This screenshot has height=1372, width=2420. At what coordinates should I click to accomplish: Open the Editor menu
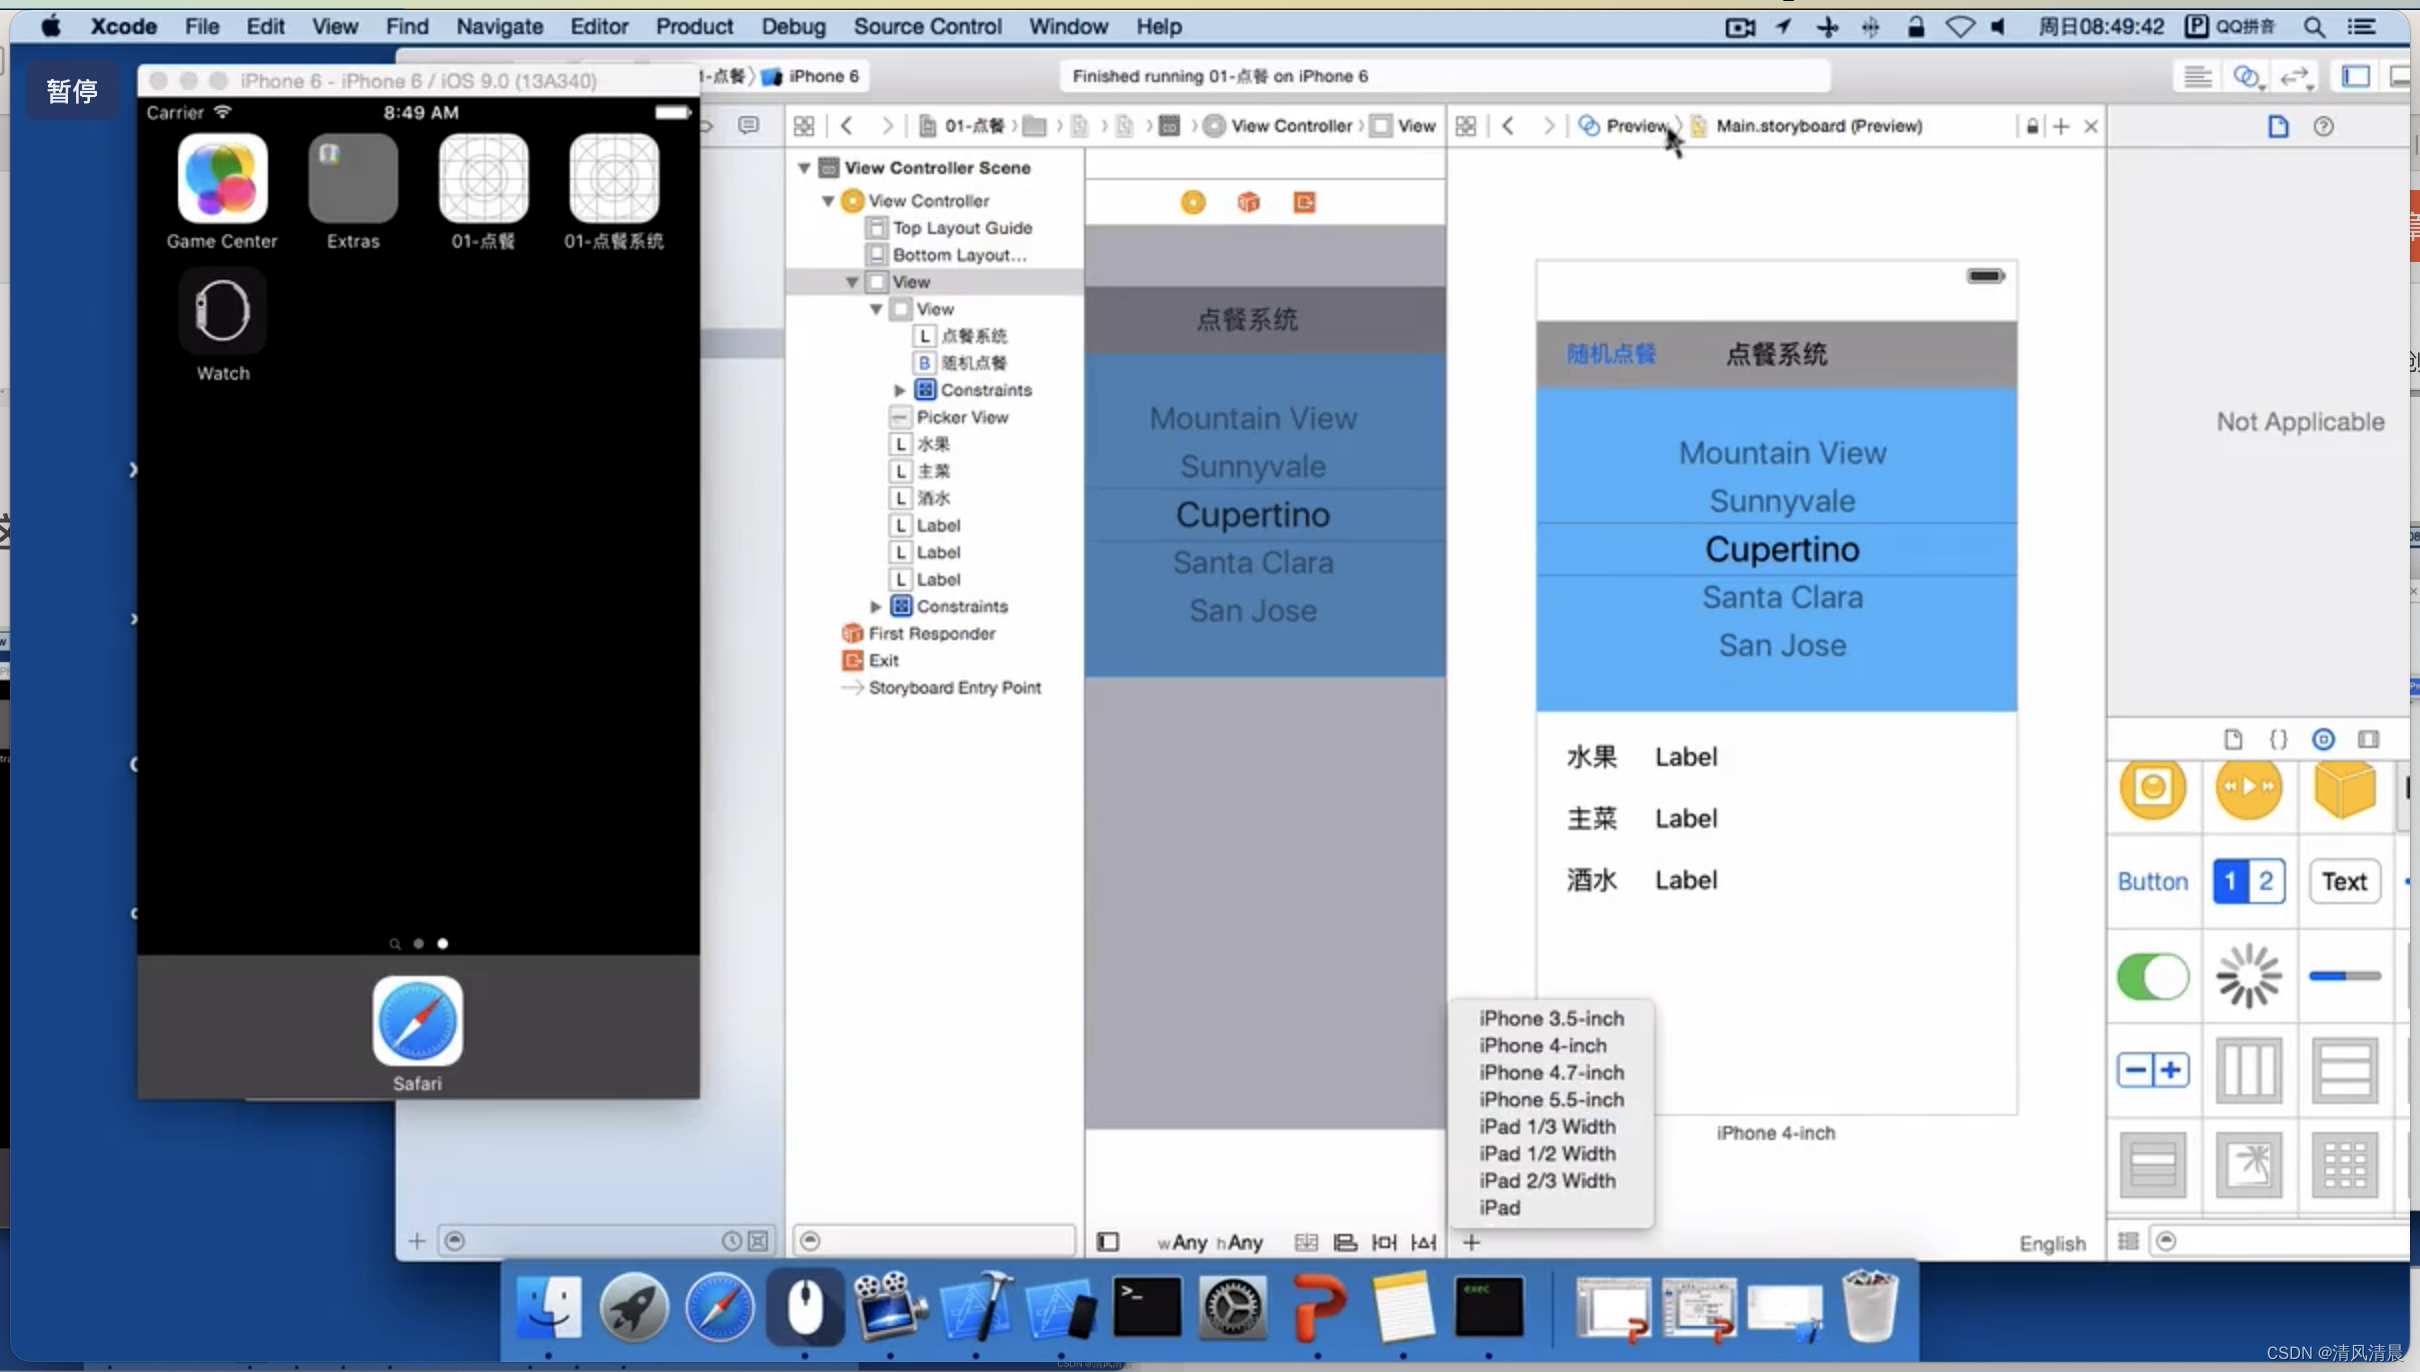[x=599, y=26]
